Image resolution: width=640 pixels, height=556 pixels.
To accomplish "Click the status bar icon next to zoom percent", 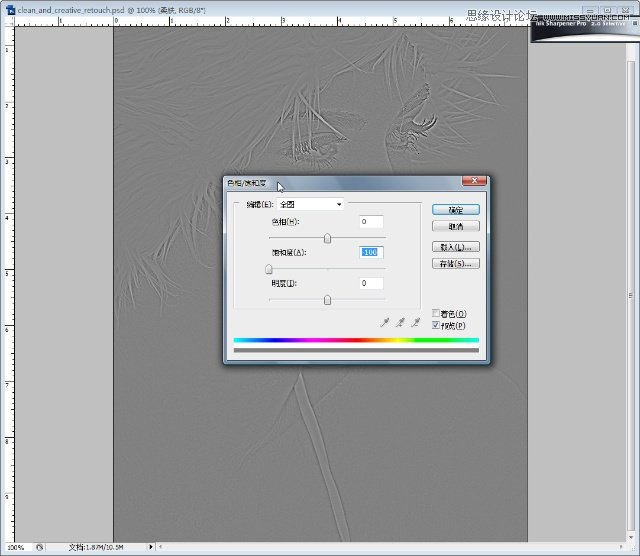I will (39, 547).
